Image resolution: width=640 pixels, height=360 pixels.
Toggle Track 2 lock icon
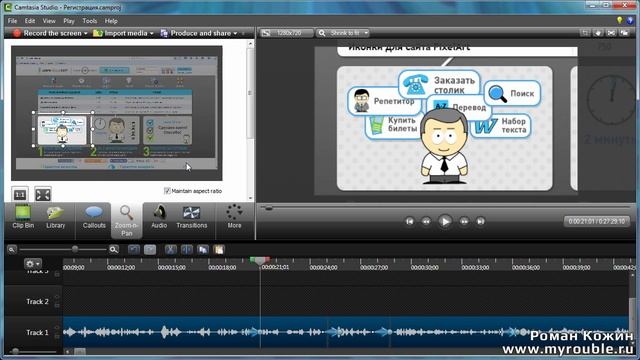pyautogui.click(x=57, y=305)
